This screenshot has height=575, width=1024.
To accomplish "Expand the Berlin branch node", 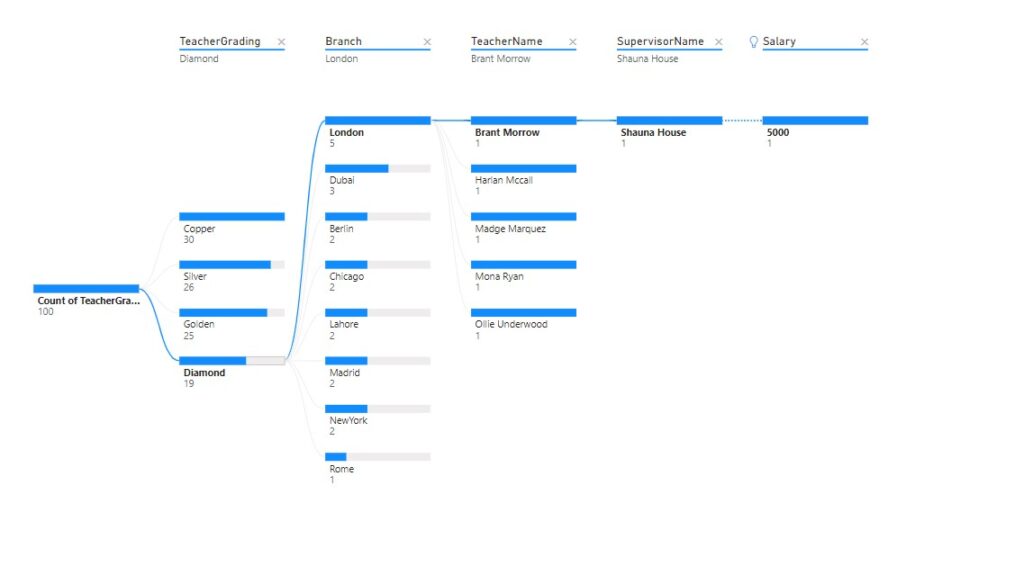I will (x=377, y=228).
